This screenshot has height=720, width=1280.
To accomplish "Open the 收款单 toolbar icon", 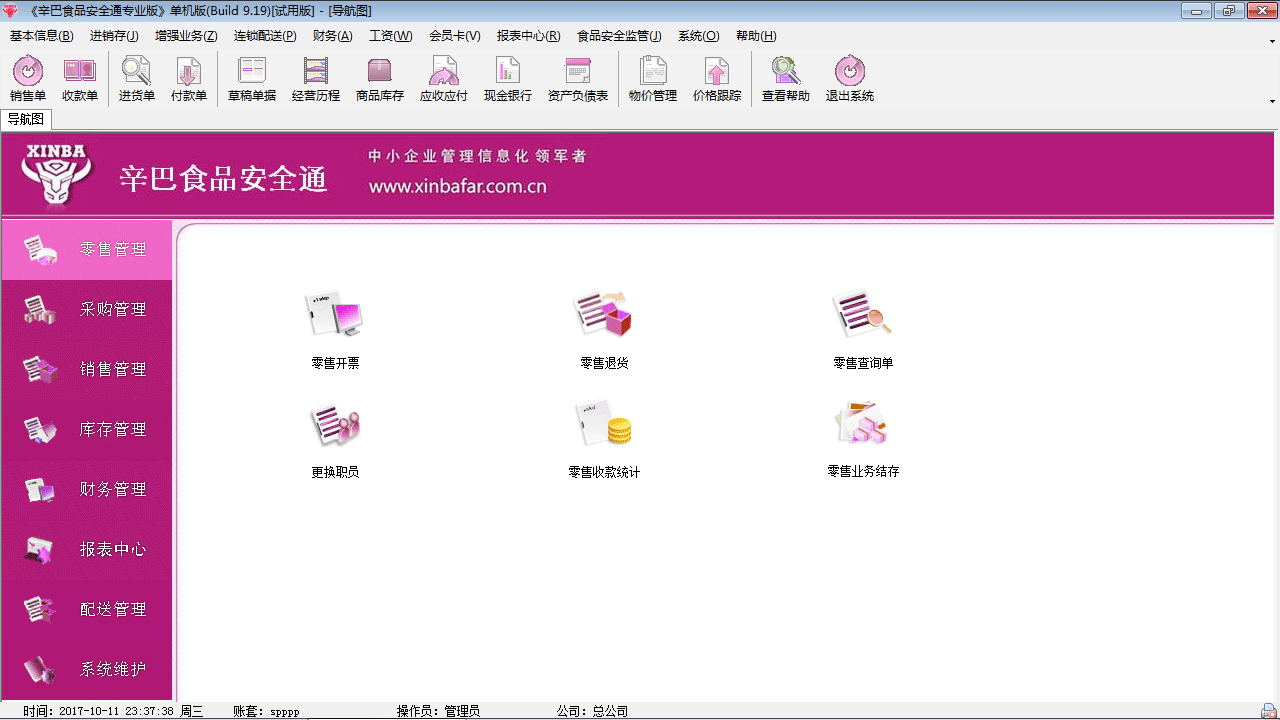I will pos(80,79).
